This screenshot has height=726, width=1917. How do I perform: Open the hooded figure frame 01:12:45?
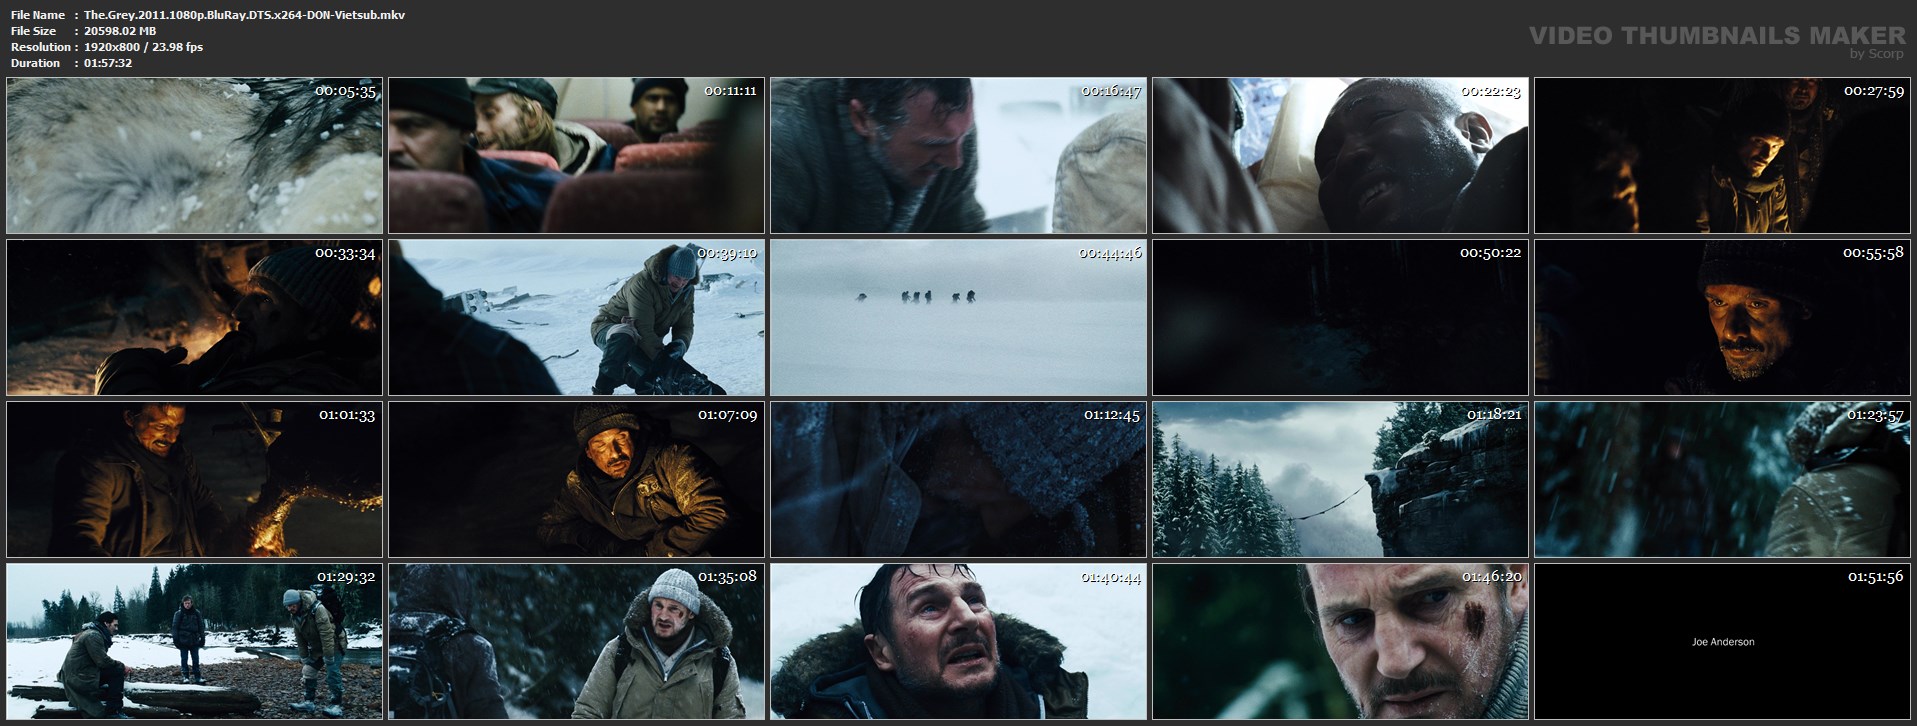[958, 479]
